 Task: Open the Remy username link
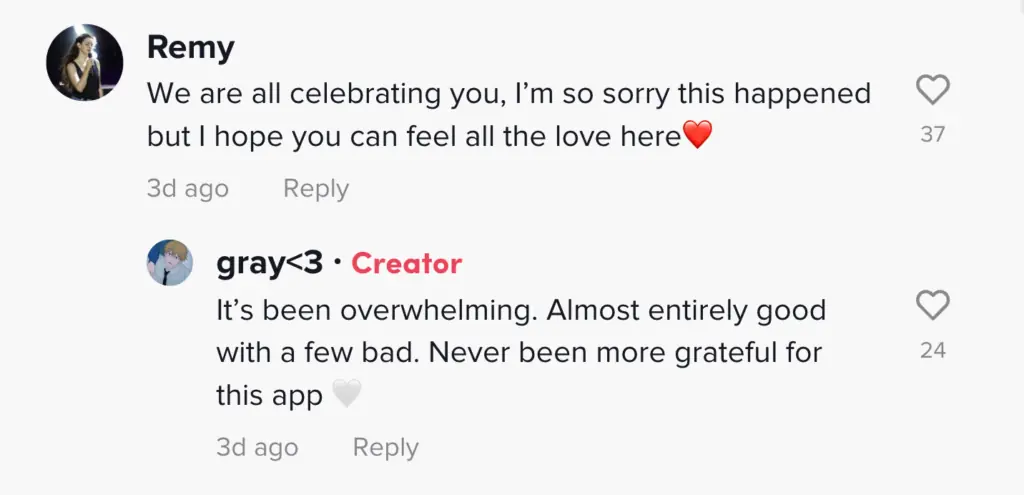[190, 47]
